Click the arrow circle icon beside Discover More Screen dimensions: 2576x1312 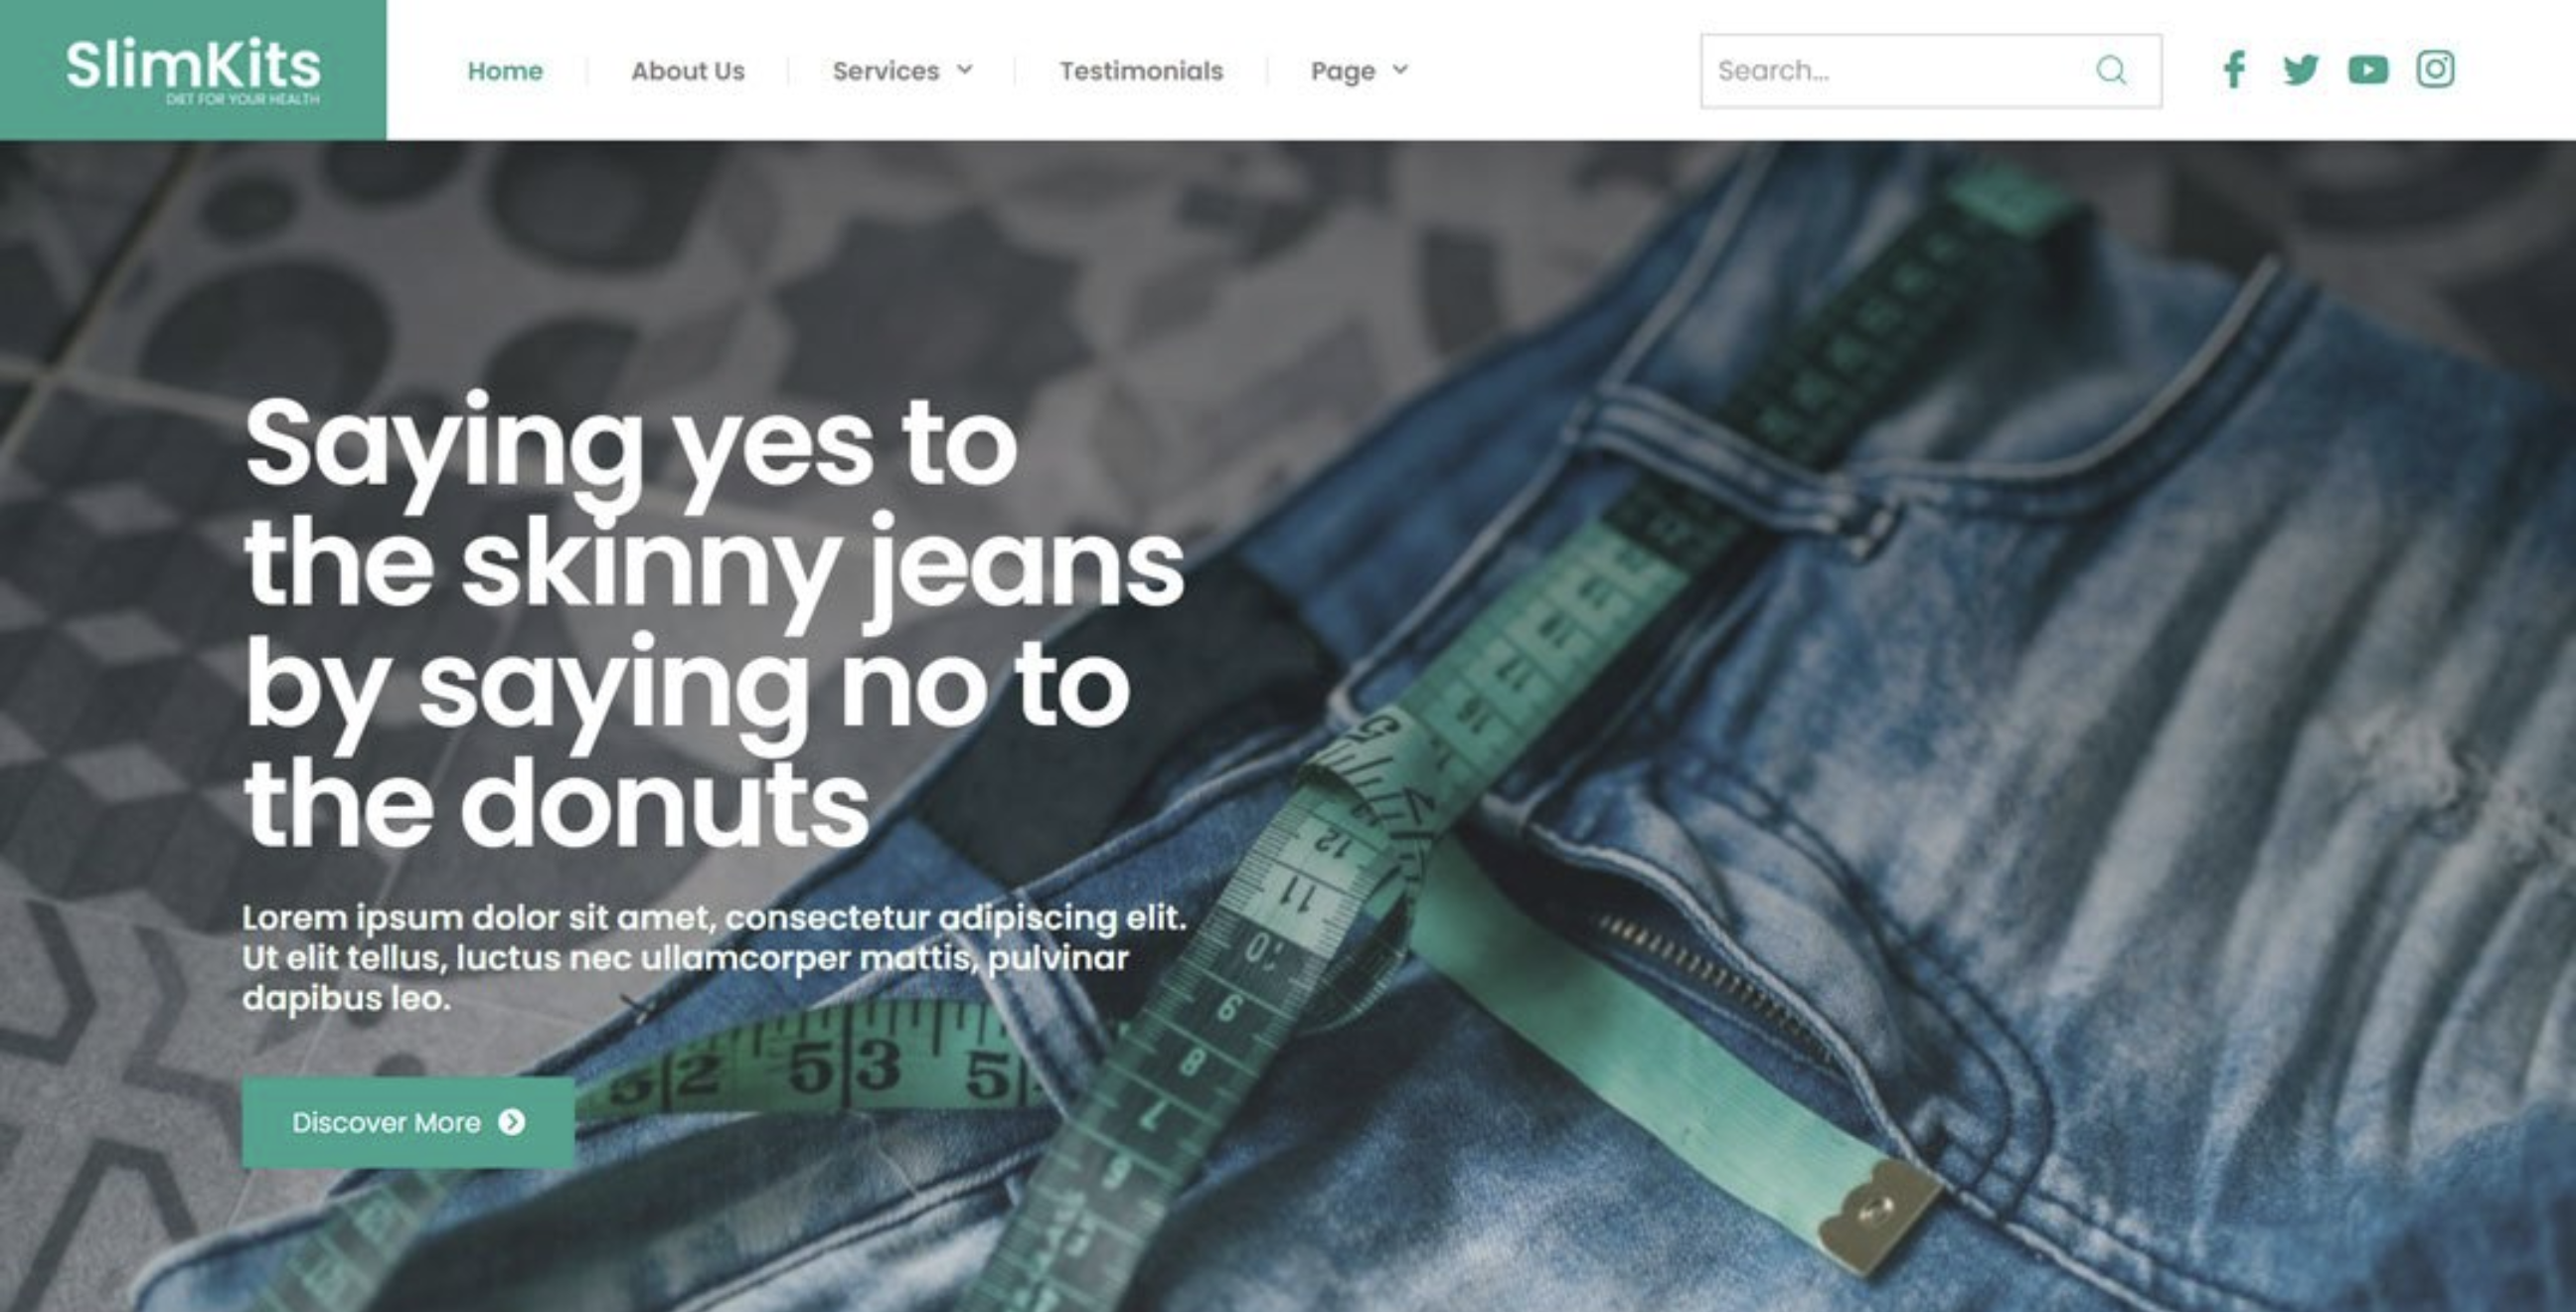[x=512, y=1122]
